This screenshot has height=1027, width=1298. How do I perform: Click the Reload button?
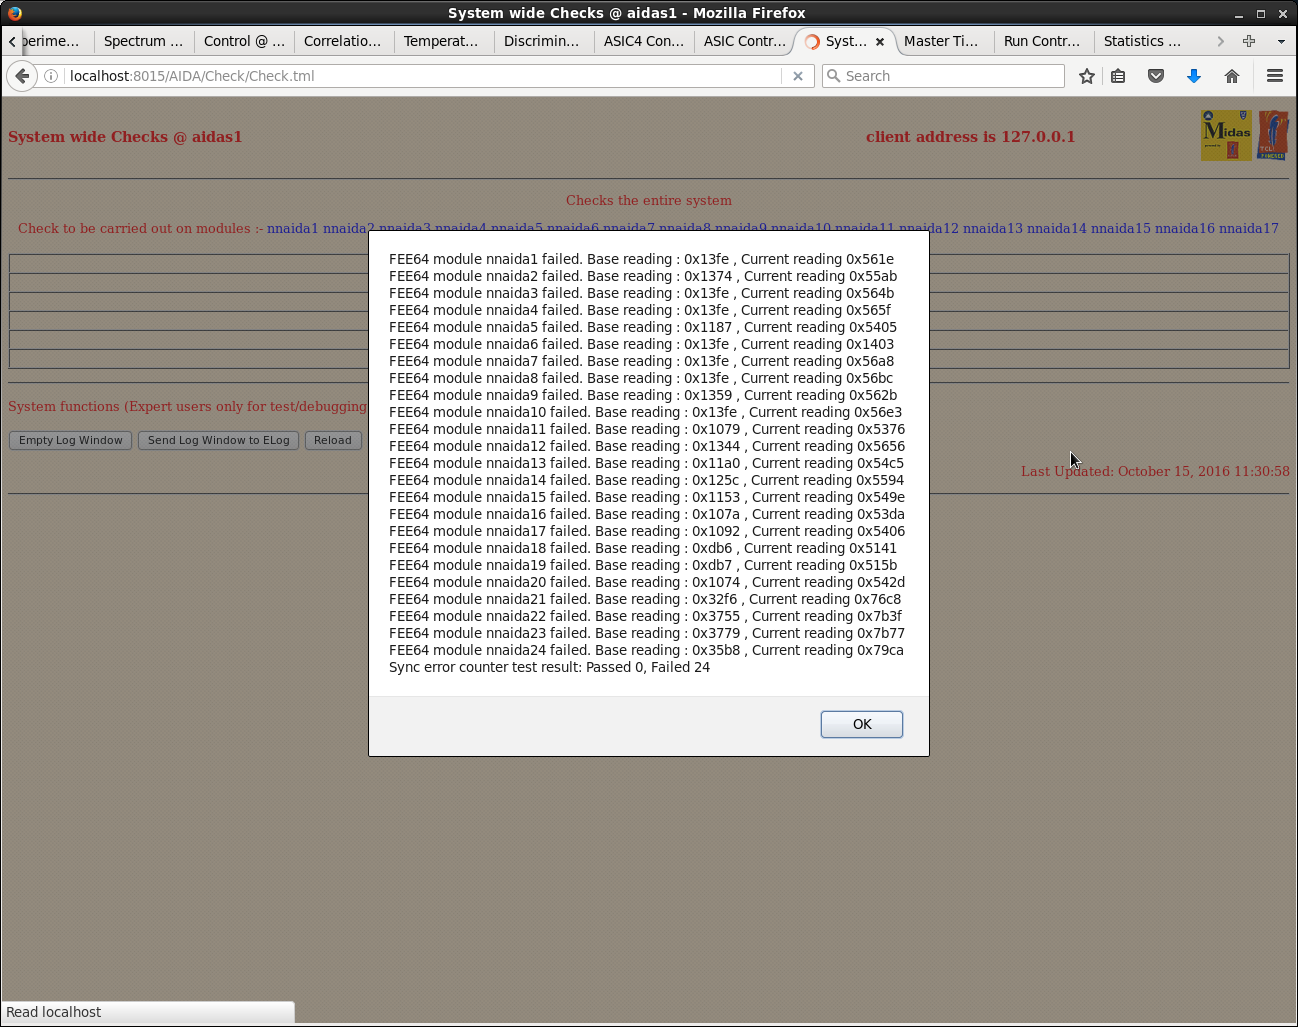click(x=333, y=440)
